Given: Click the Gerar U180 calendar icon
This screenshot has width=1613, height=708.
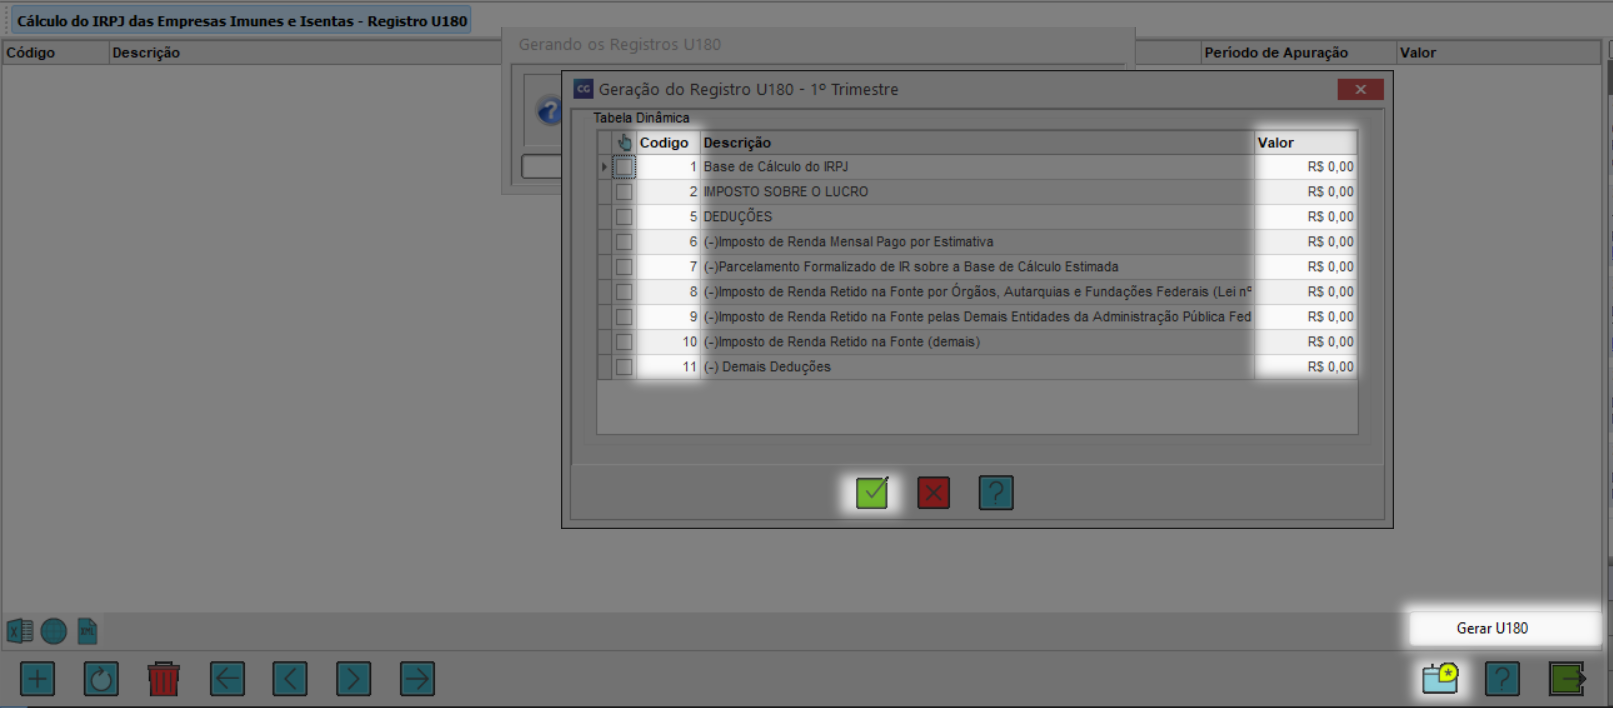Looking at the screenshot, I should (1440, 679).
